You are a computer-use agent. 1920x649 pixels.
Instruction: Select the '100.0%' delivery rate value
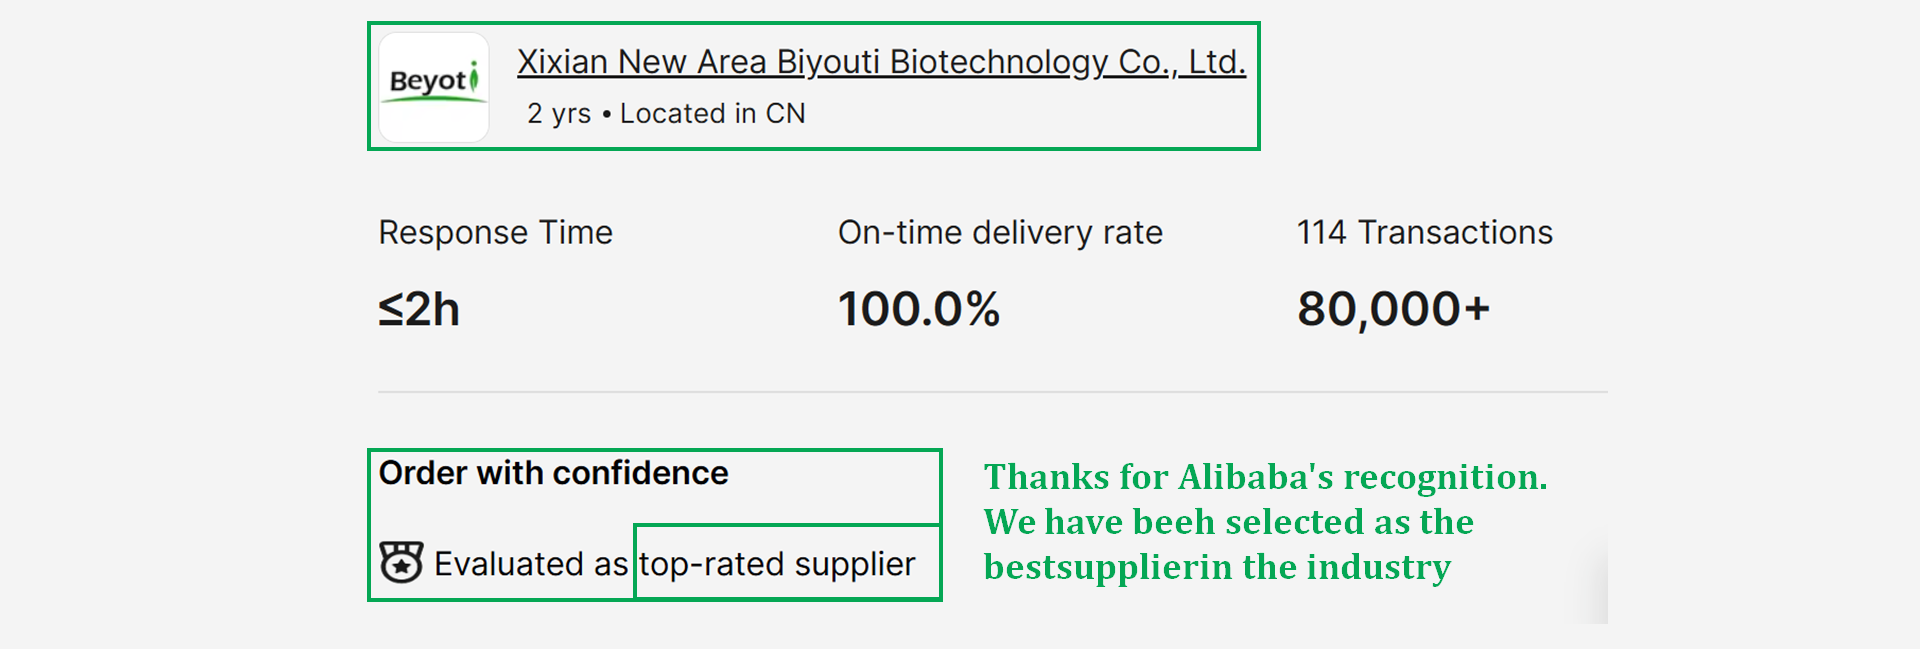918,309
